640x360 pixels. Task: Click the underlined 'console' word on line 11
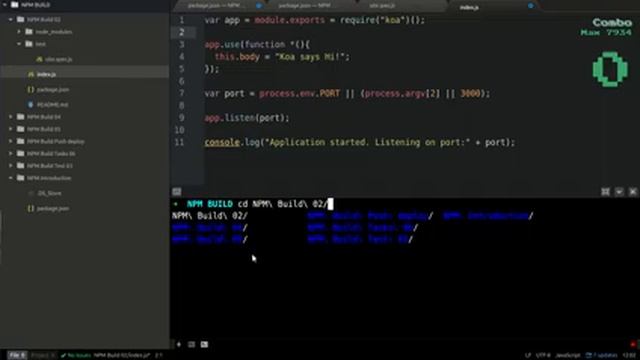tap(222, 142)
